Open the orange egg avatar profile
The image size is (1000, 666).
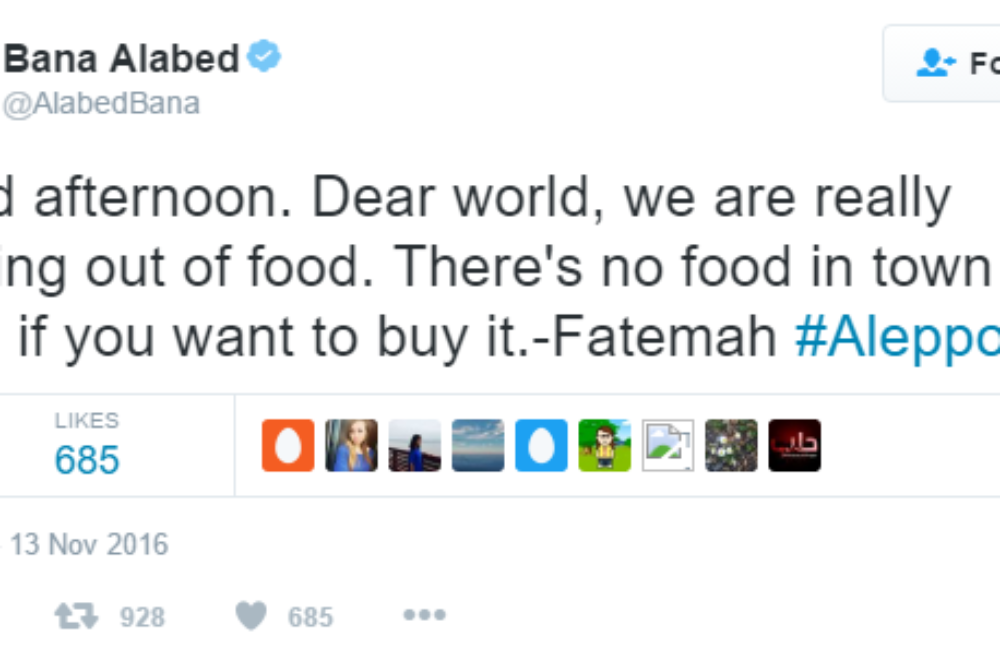pos(288,446)
